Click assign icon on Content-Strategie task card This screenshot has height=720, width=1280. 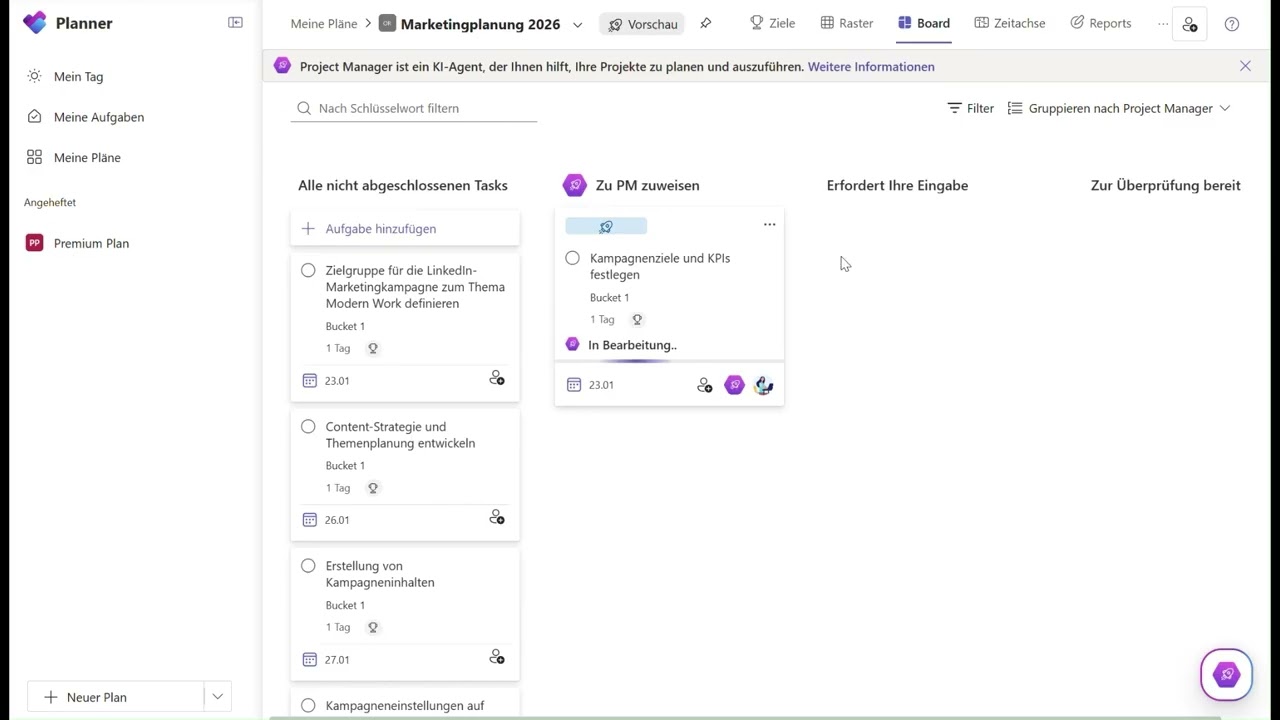click(497, 518)
